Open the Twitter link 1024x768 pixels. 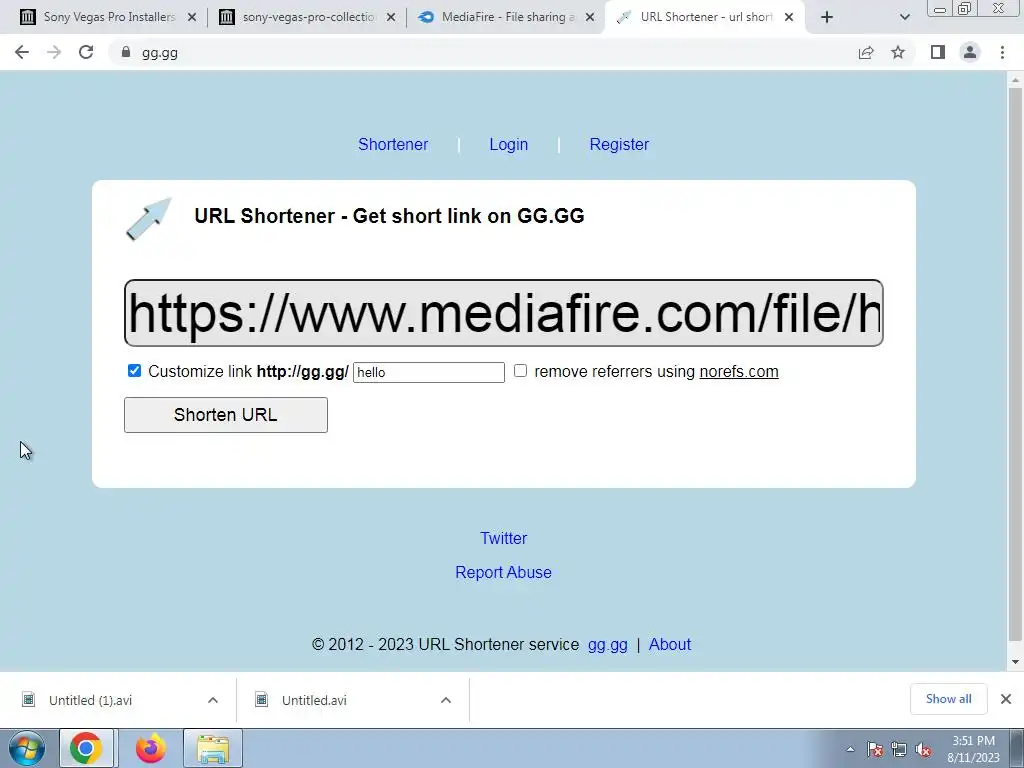(503, 538)
